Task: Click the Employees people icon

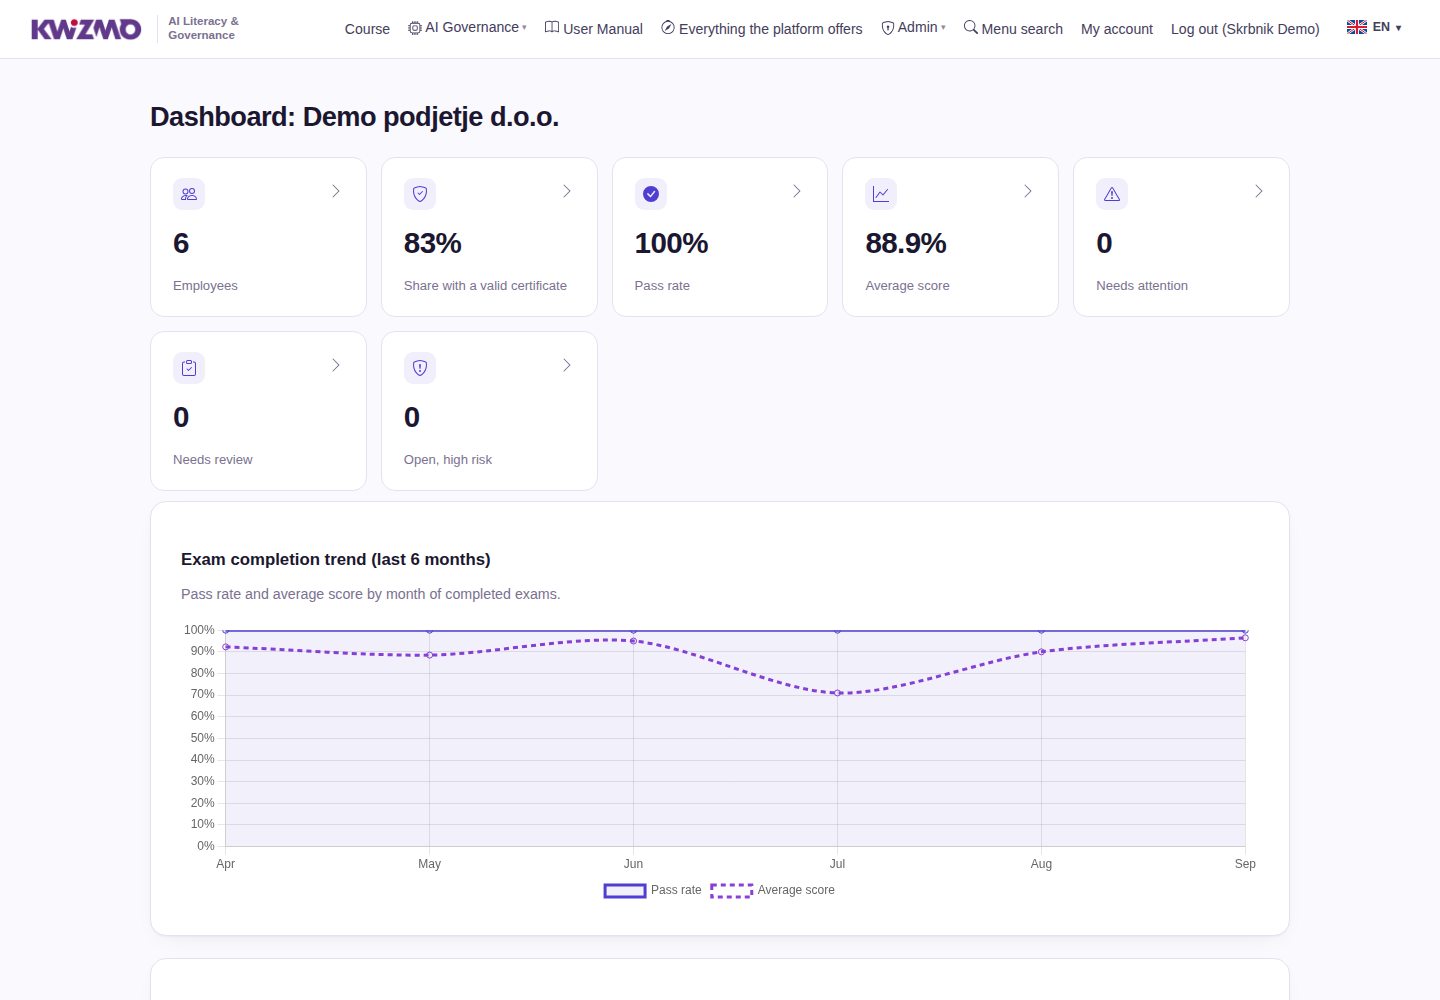Action: pos(189,194)
